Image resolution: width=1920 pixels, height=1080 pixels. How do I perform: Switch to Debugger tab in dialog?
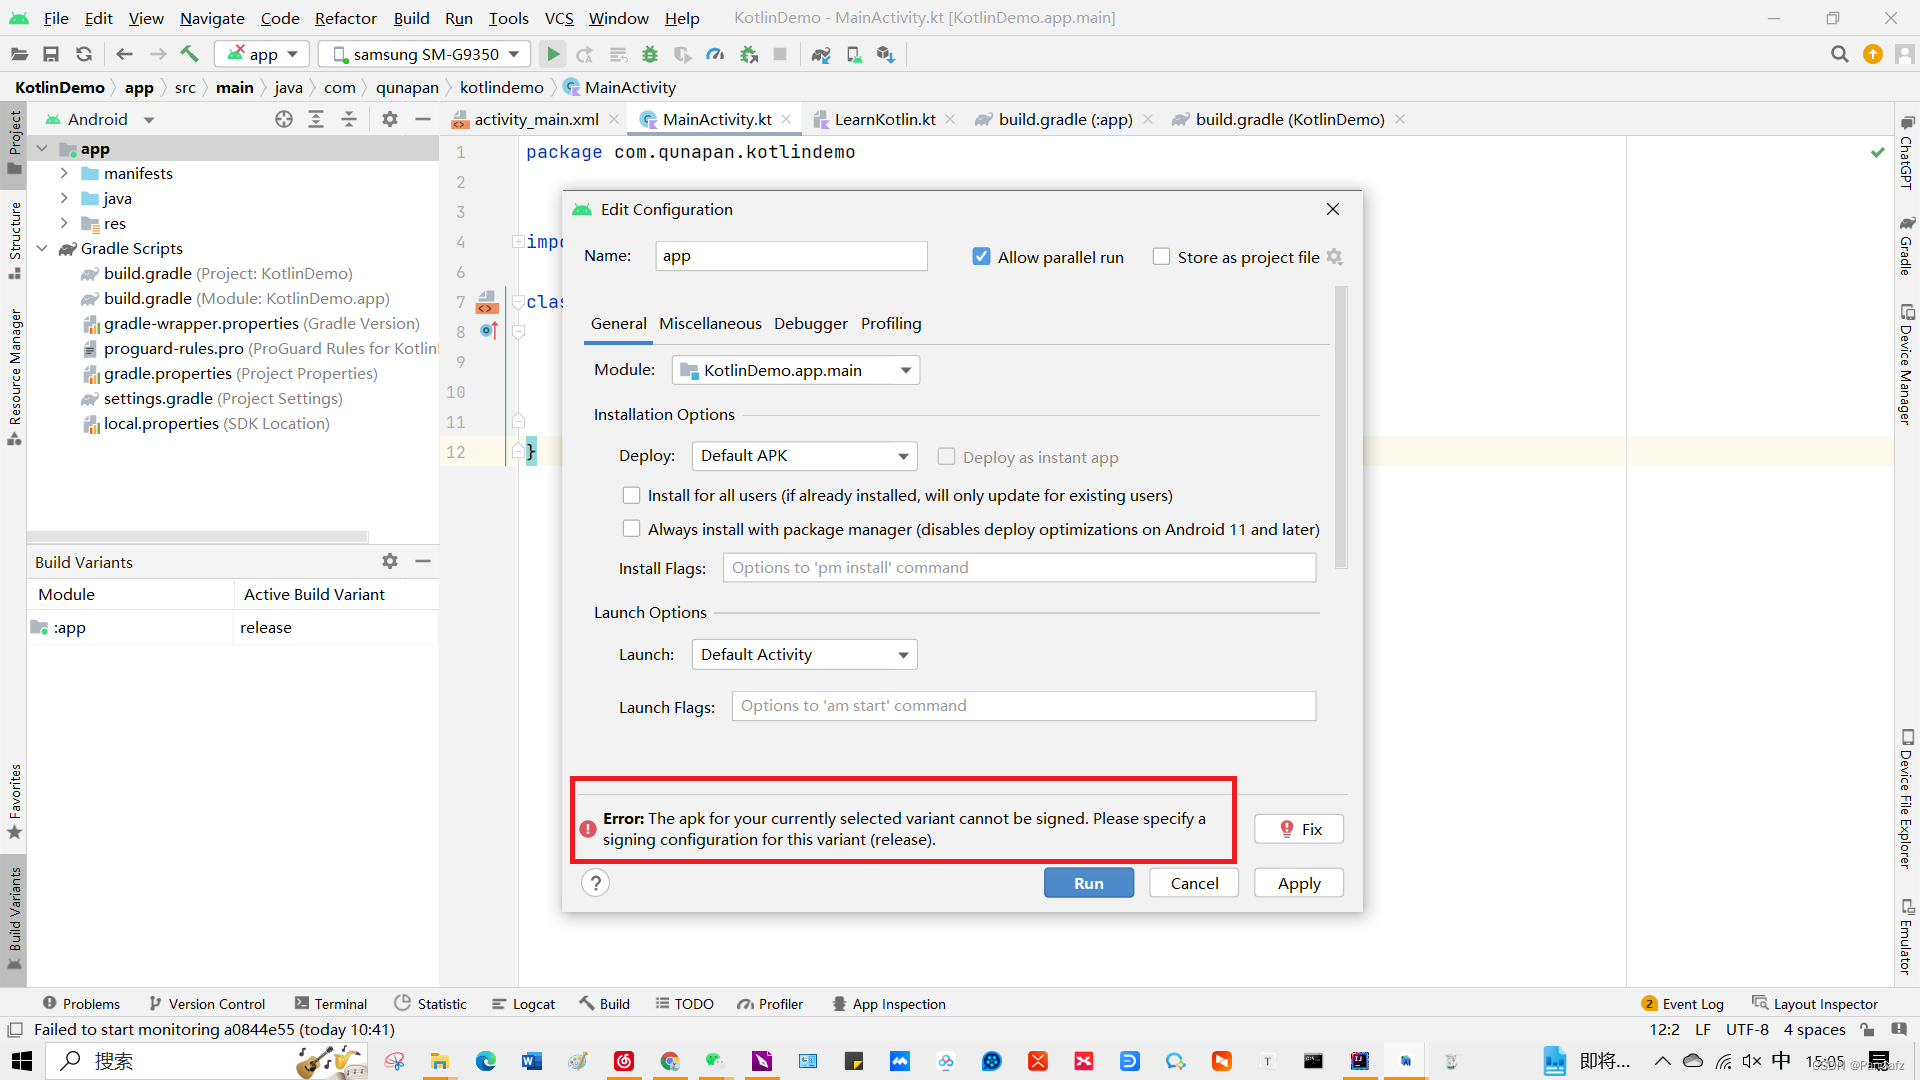coord(810,323)
